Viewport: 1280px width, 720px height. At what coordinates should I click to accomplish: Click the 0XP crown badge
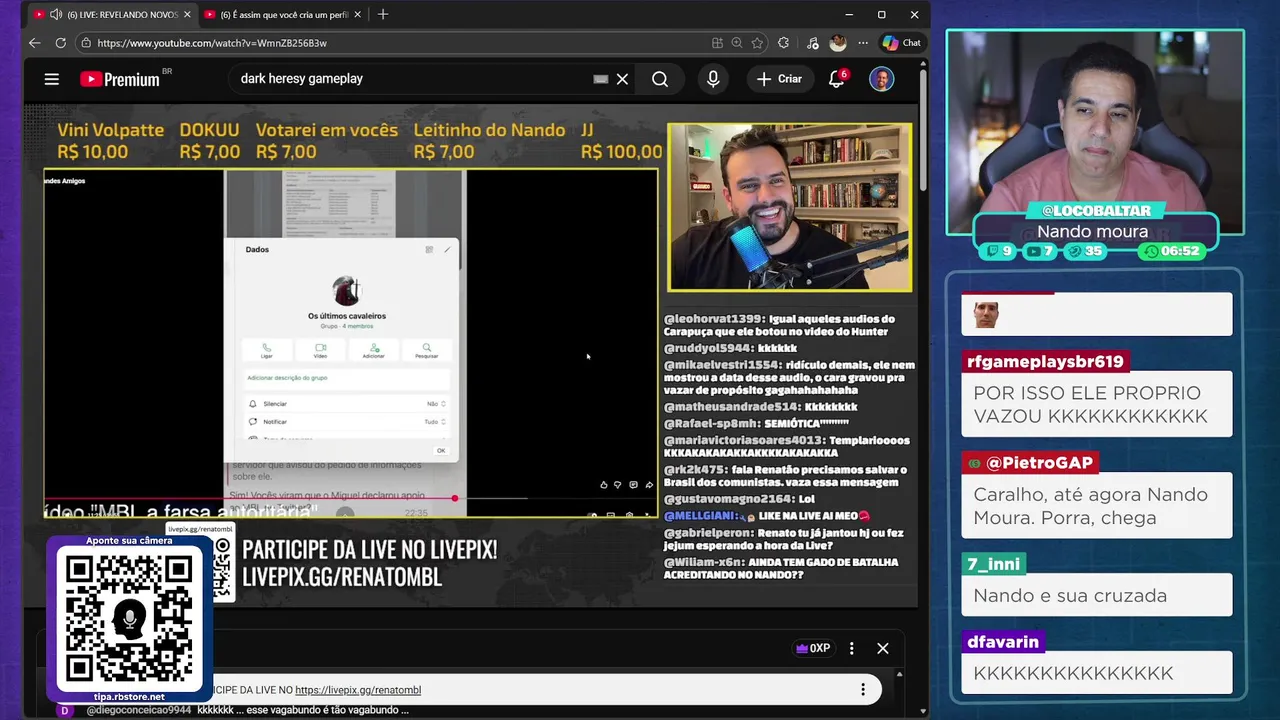pyautogui.click(x=813, y=648)
